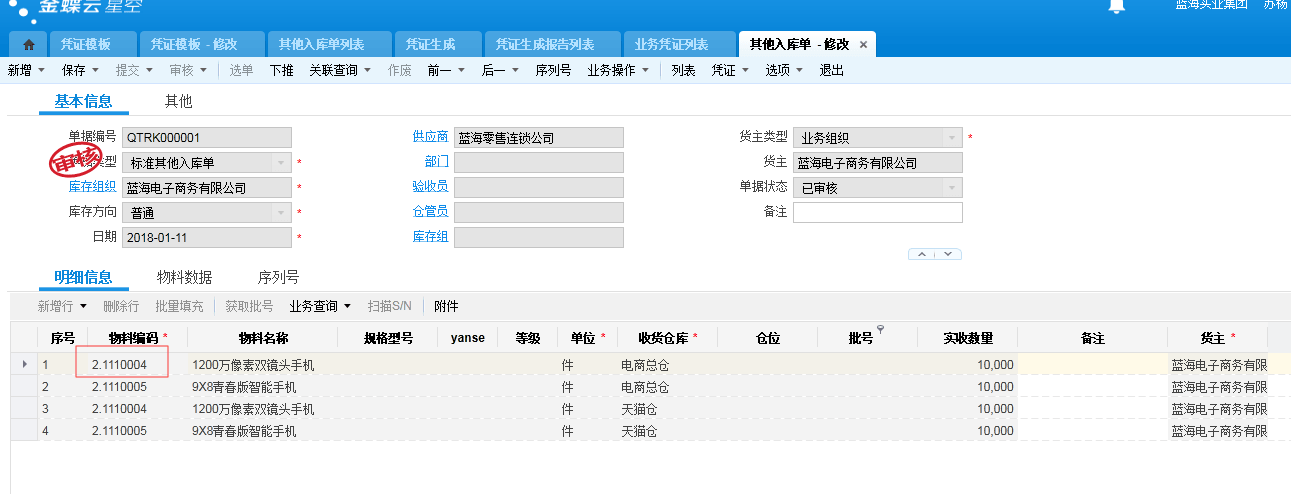
Task: Click the 库存组织 link label
Action: pyautogui.click(x=92, y=187)
